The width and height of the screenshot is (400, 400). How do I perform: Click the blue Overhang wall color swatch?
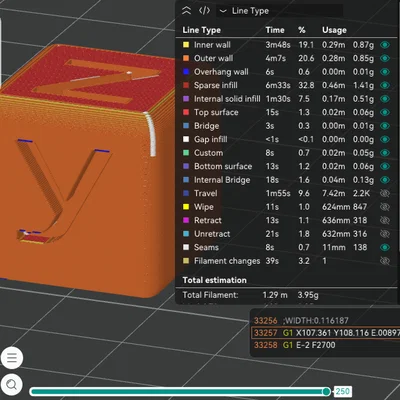coord(186,72)
